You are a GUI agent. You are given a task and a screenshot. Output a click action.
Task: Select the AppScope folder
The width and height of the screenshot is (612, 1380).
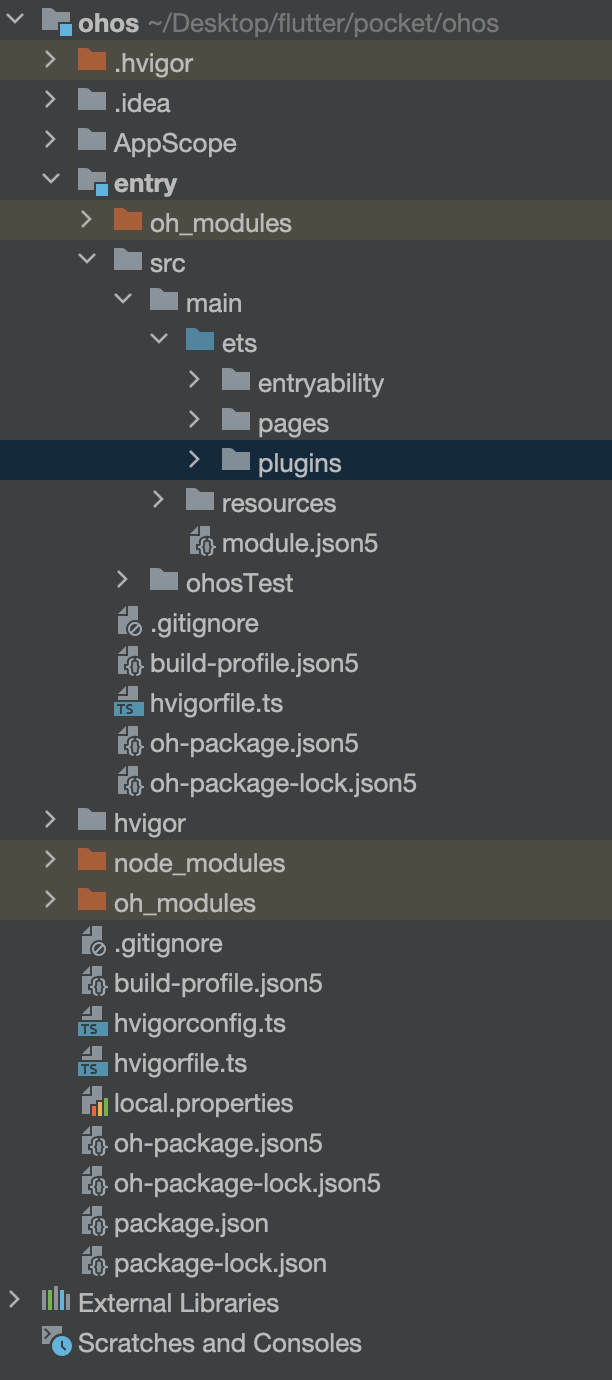[x=175, y=143]
